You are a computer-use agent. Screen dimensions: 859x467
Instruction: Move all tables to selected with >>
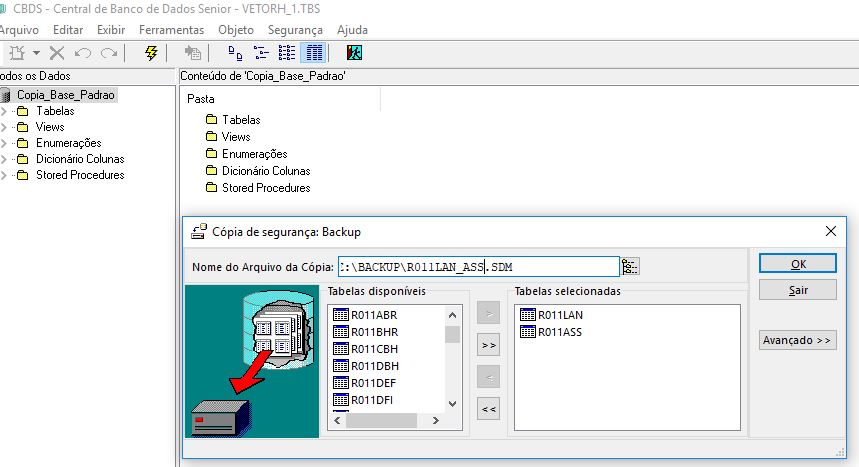coord(489,345)
